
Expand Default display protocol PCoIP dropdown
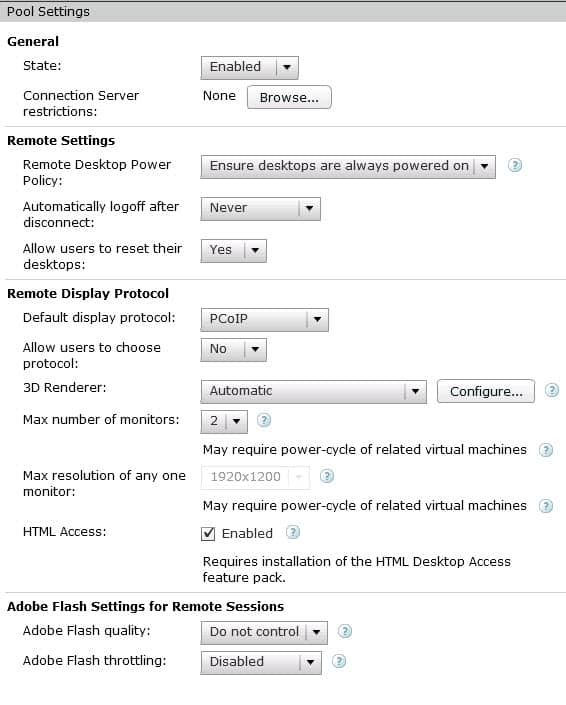[265, 320]
